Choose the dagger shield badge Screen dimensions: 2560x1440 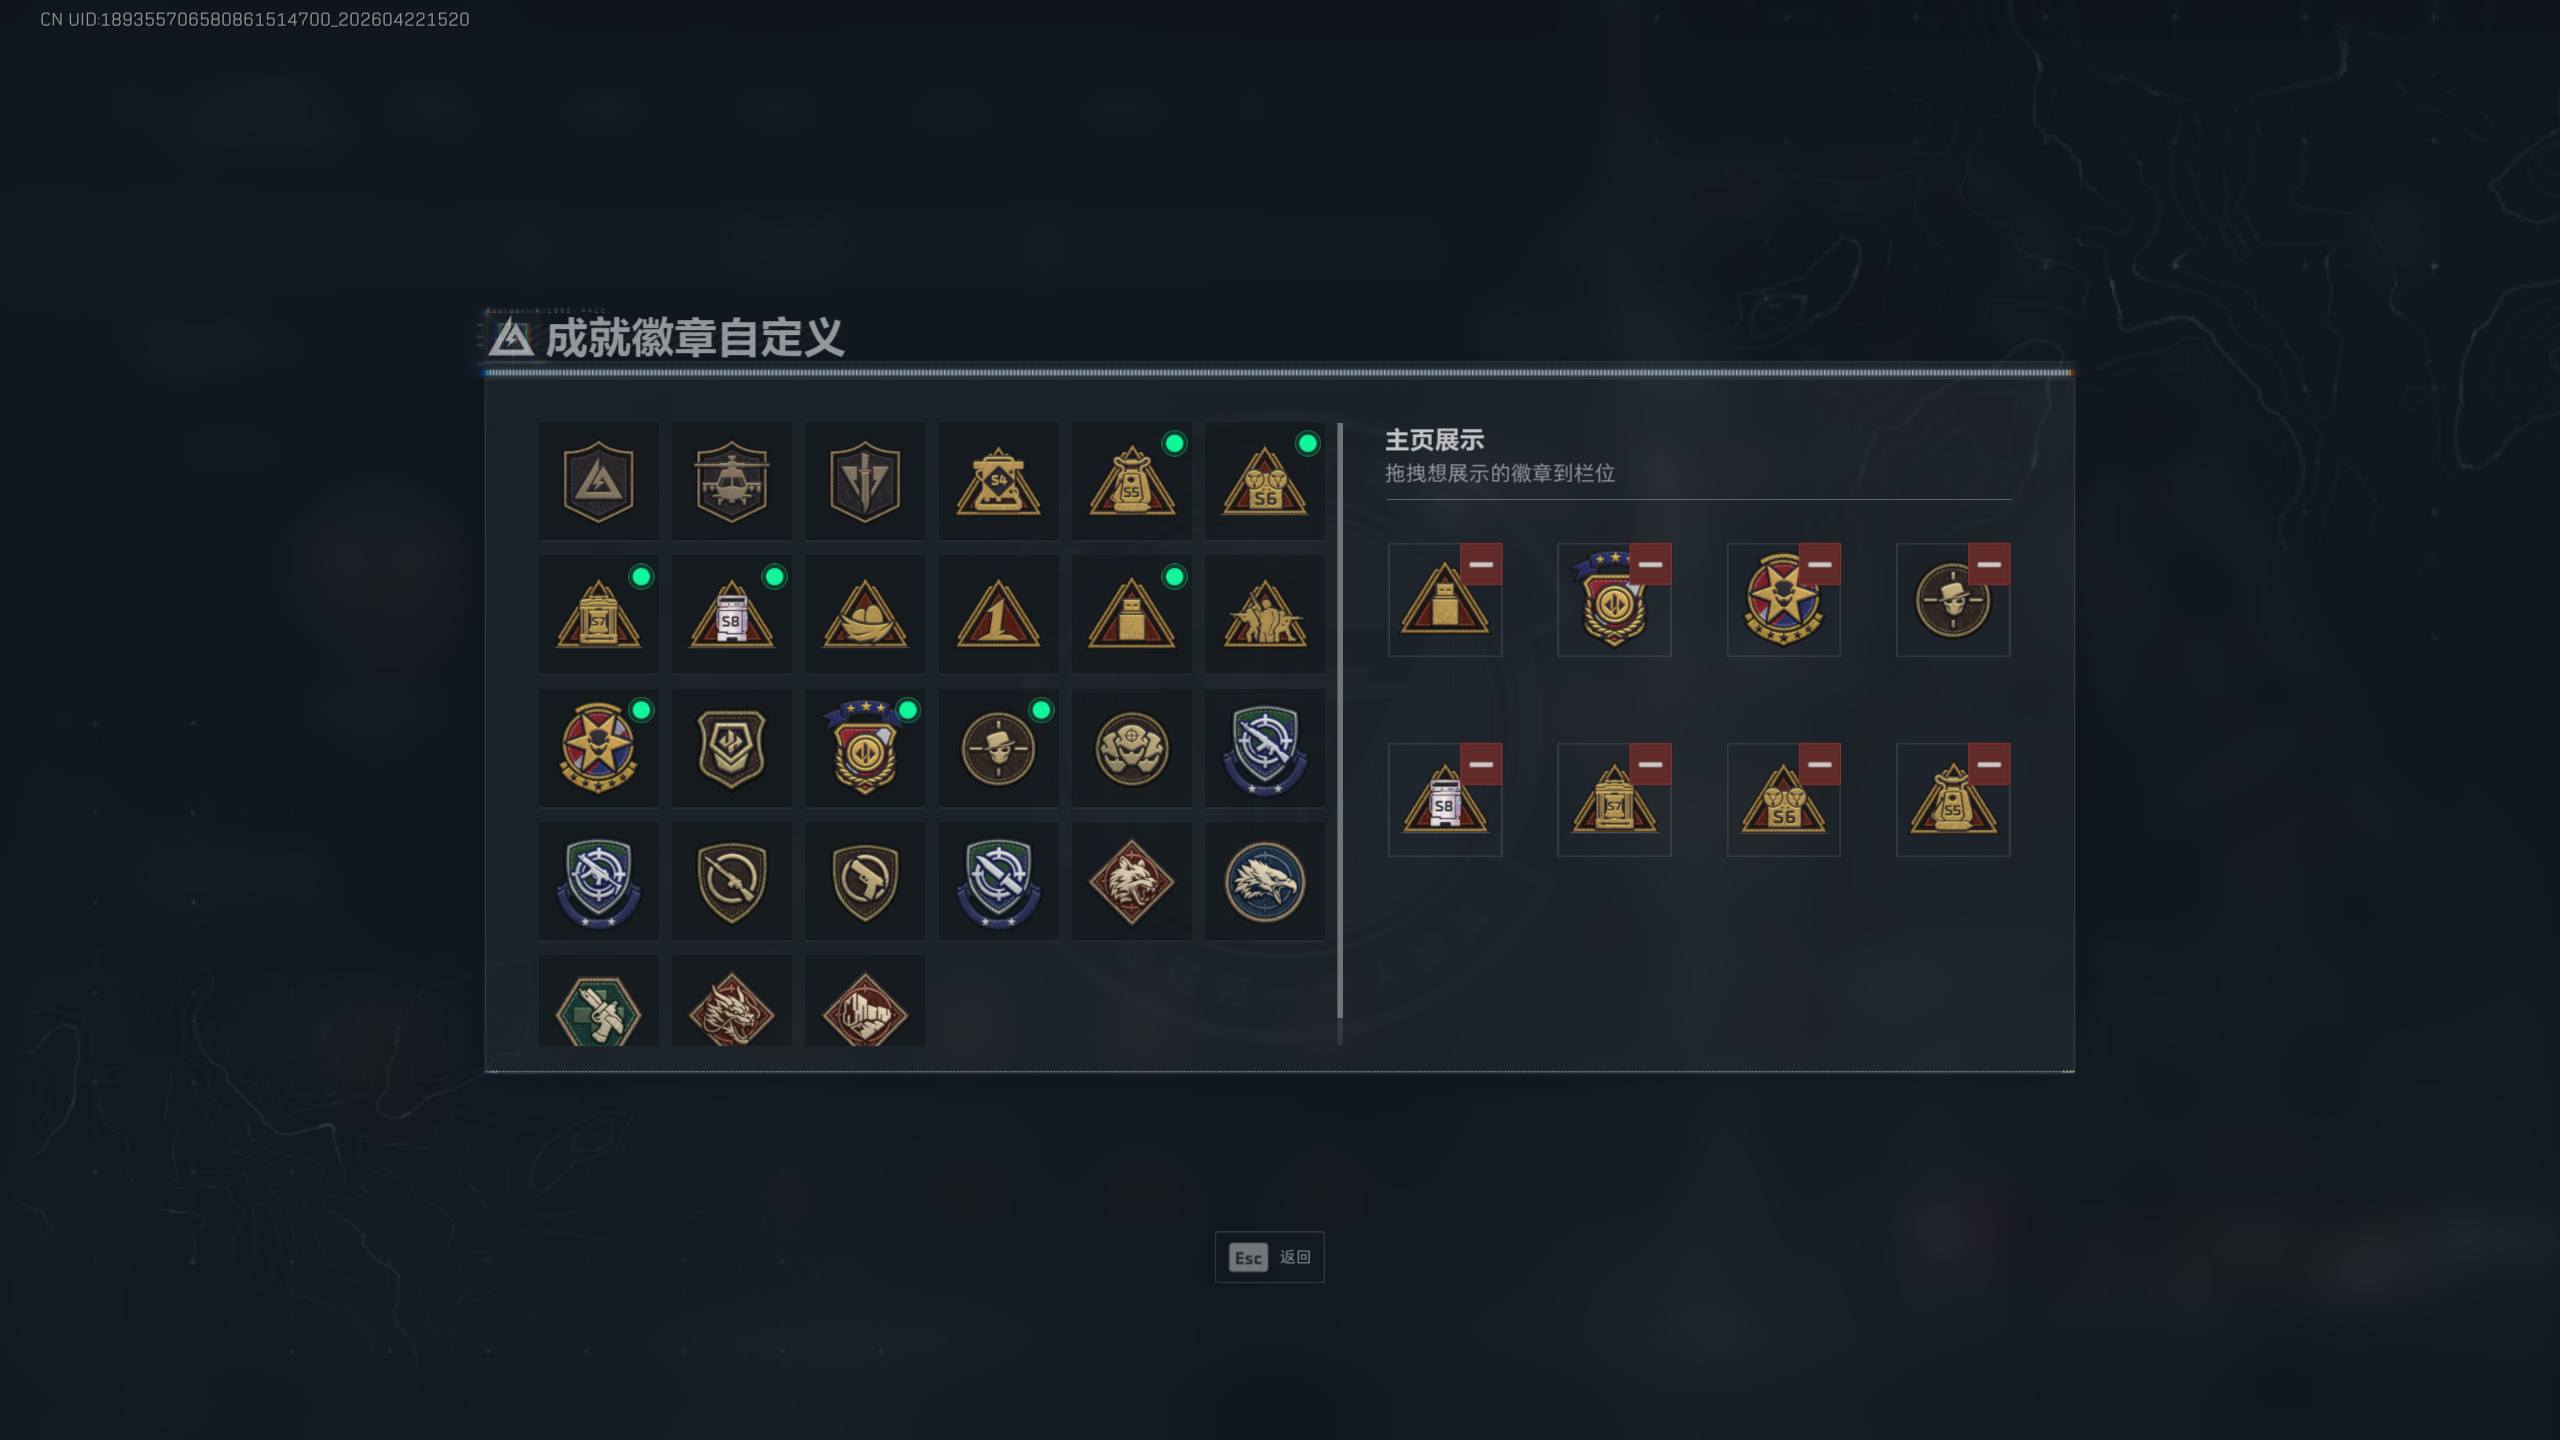click(x=865, y=481)
